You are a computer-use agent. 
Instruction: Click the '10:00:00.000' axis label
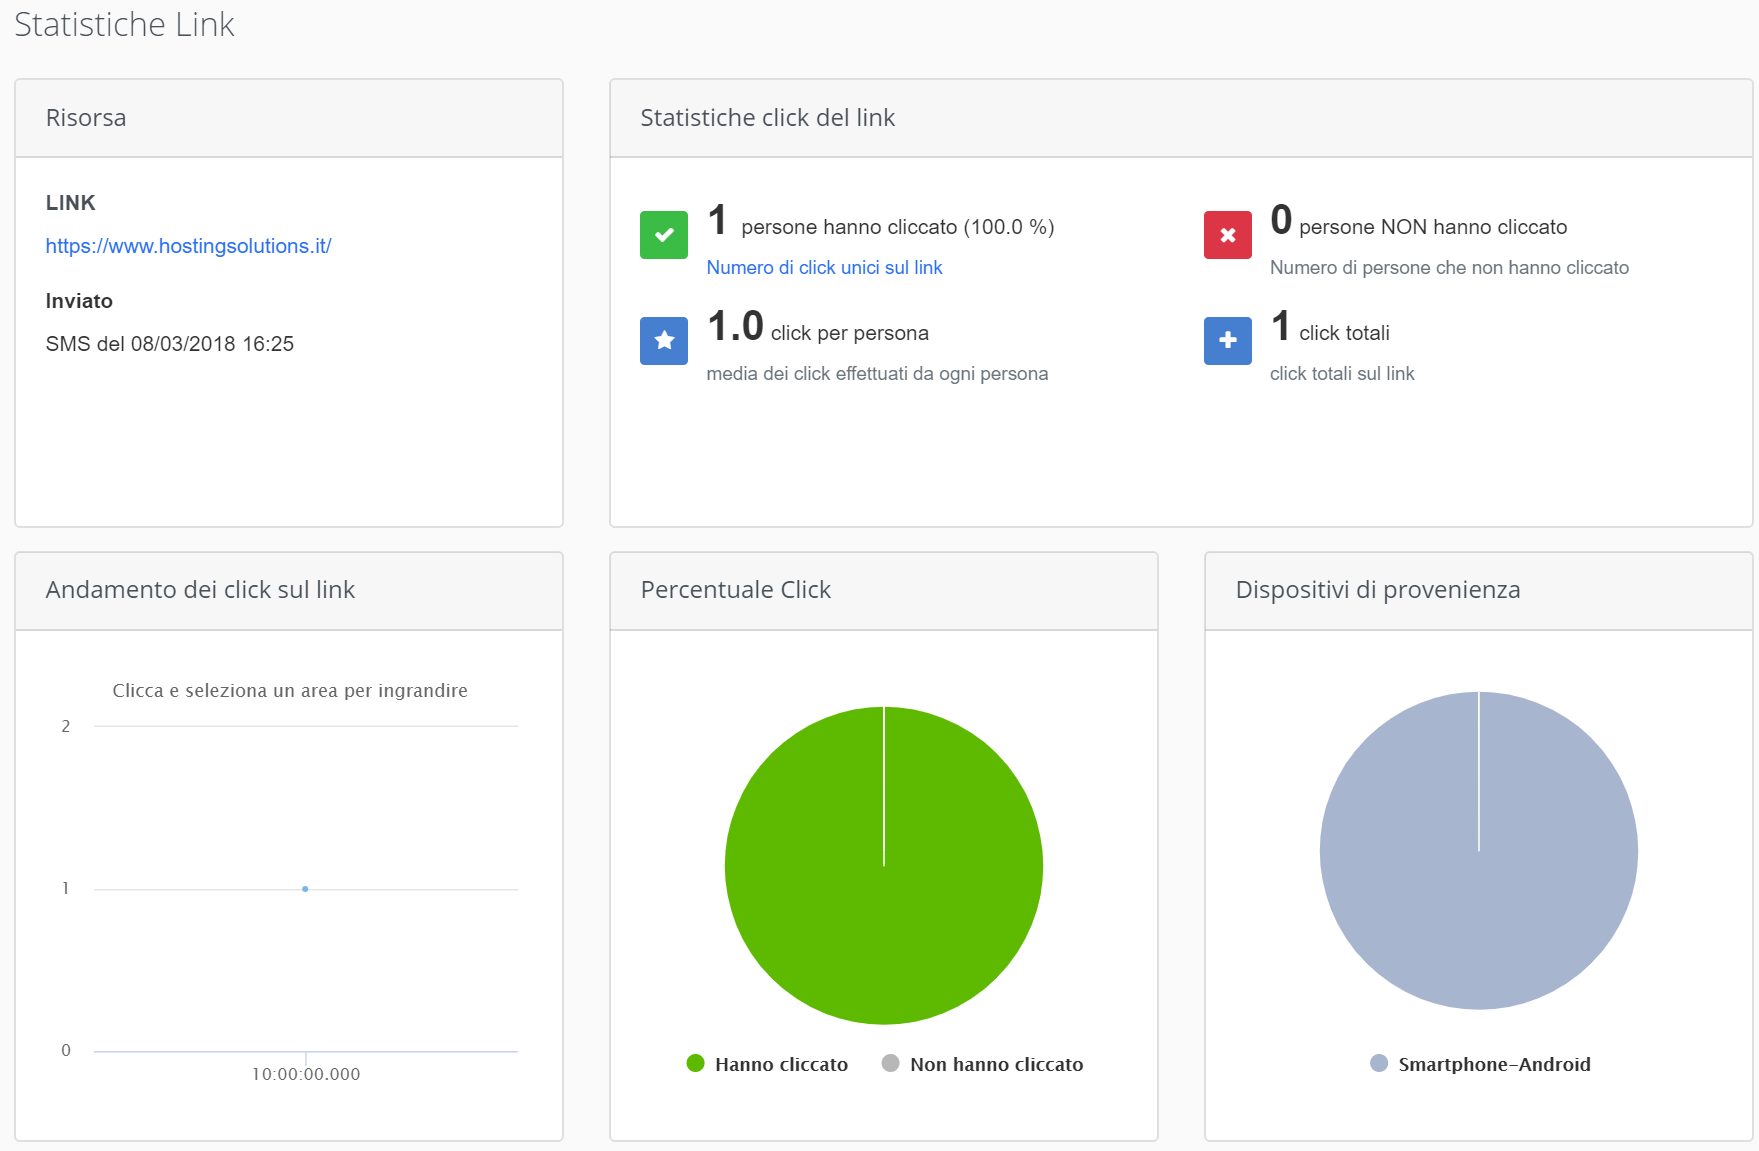click(x=306, y=1074)
